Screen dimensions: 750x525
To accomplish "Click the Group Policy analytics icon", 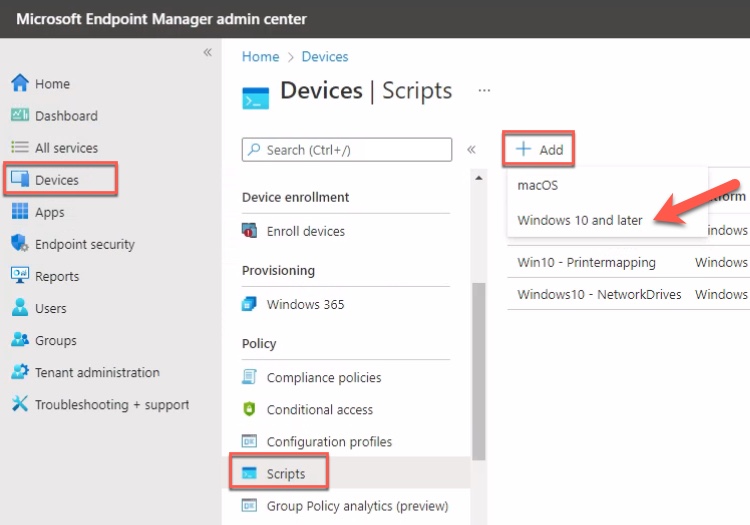I will tap(249, 505).
